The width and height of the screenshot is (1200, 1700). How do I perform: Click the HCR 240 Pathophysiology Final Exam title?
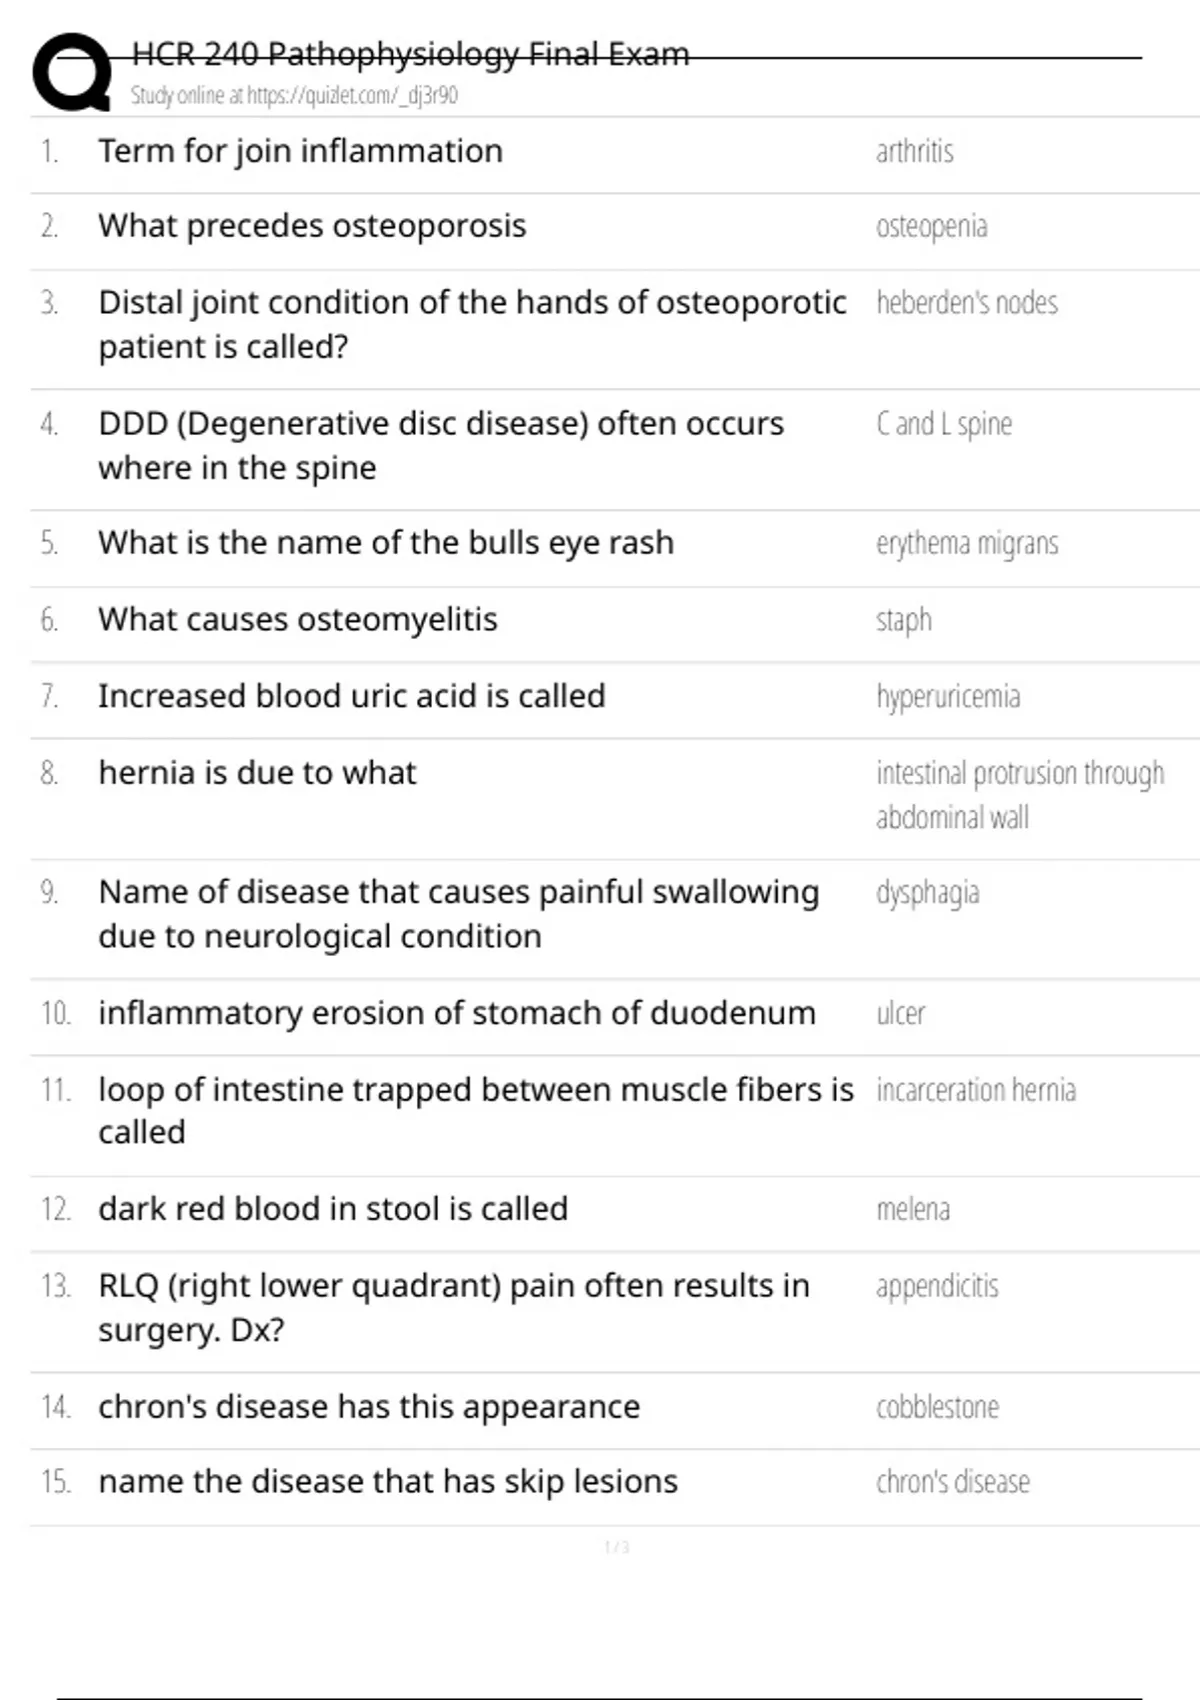(410, 53)
